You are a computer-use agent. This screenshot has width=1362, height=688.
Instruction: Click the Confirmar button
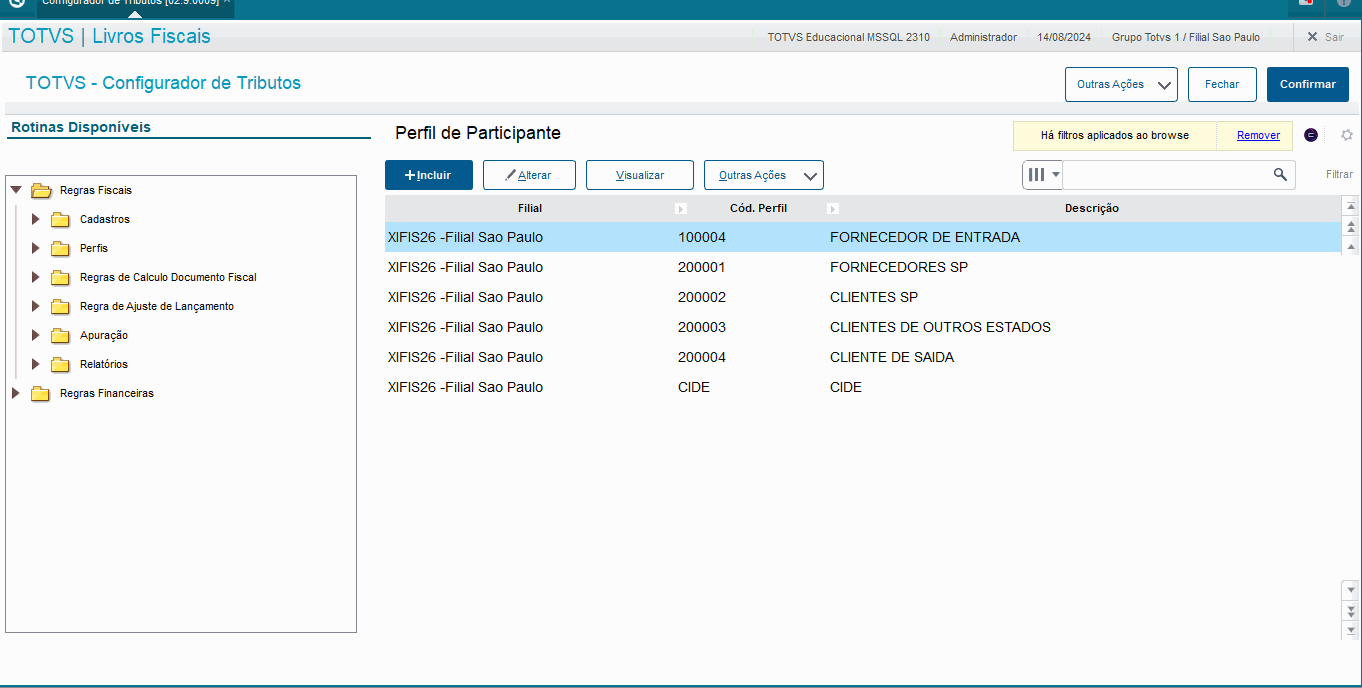pyautogui.click(x=1308, y=85)
